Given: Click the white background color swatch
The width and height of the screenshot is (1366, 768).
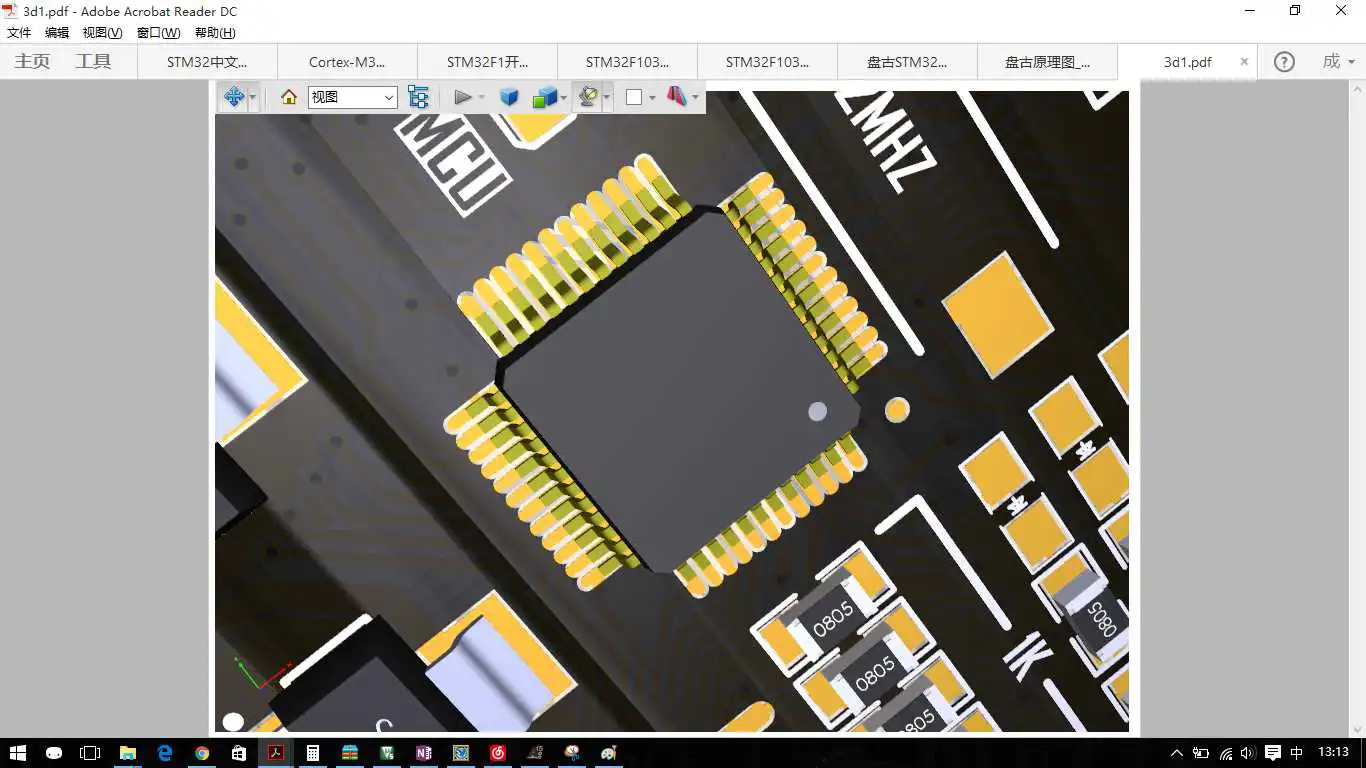Looking at the screenshot, I should tap(634, 97).
